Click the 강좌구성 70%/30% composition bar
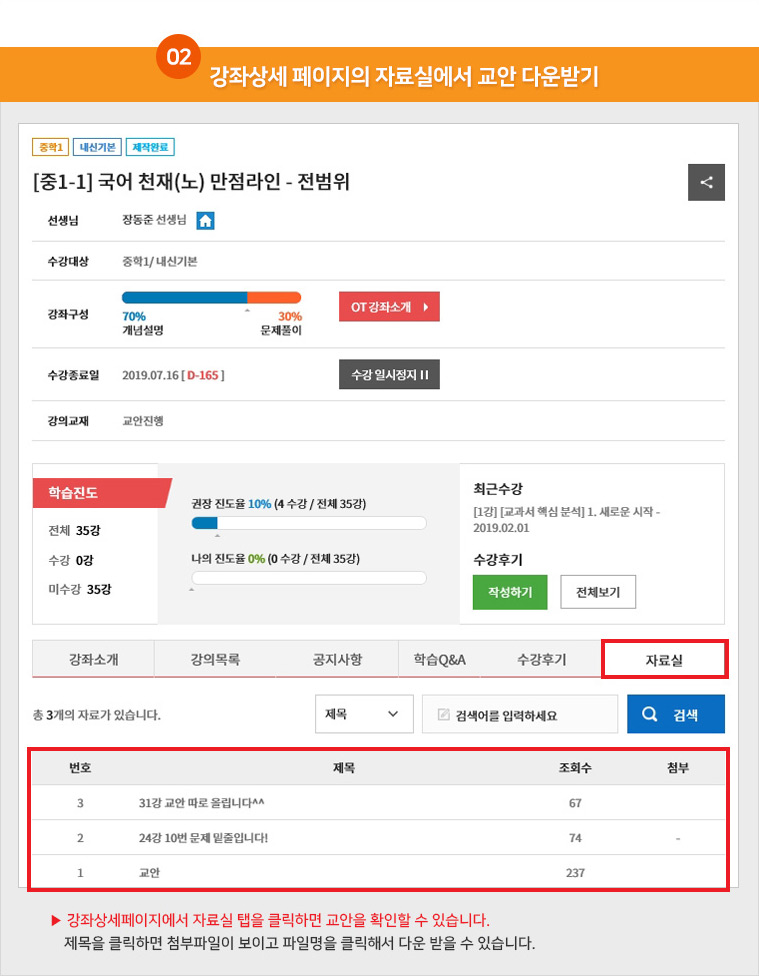The image size is (759, 976). [x=212, y=298]
